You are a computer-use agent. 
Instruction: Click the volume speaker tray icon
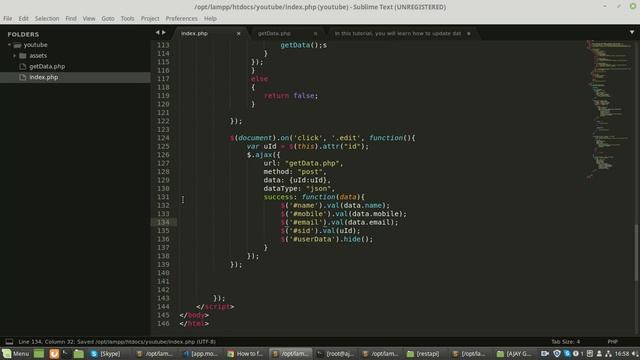(x=635, y=353)
